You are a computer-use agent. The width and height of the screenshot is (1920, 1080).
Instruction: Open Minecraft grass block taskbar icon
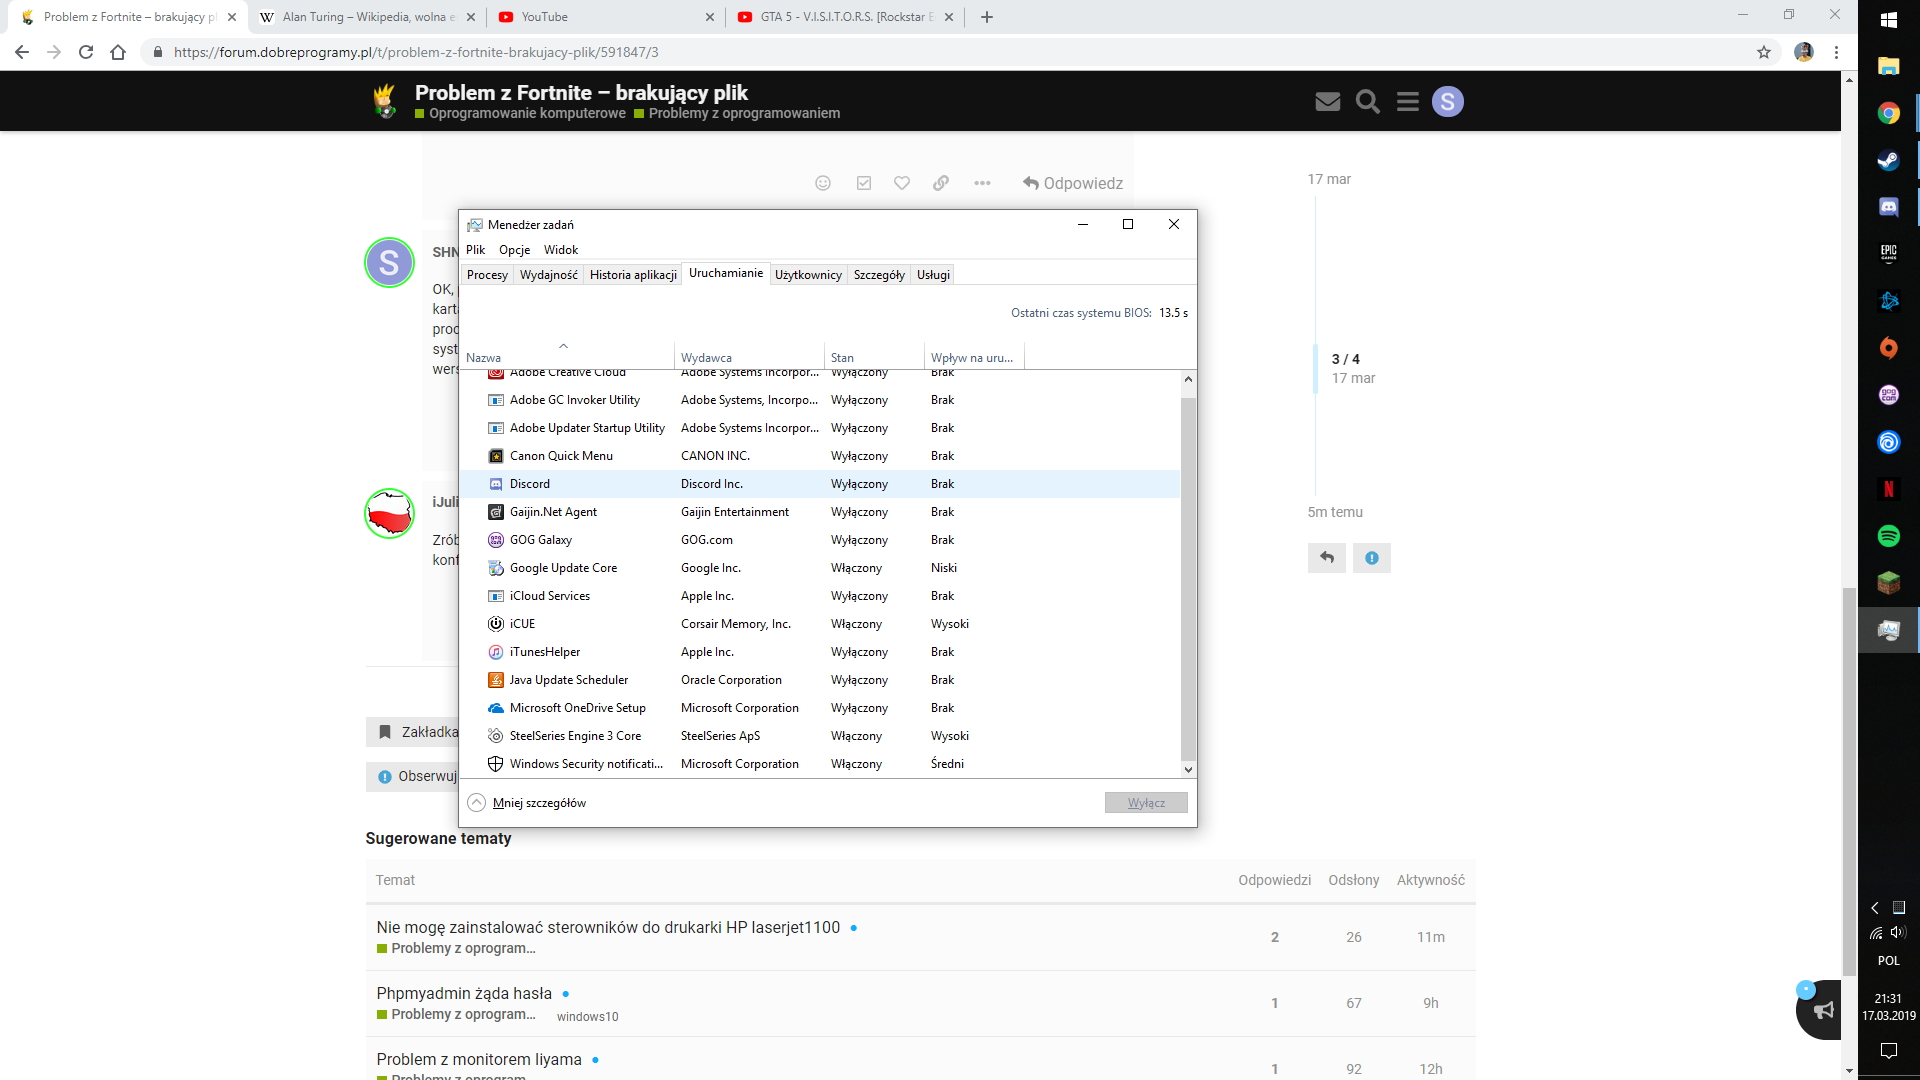pyautogui.click(x=1888, y=583)
